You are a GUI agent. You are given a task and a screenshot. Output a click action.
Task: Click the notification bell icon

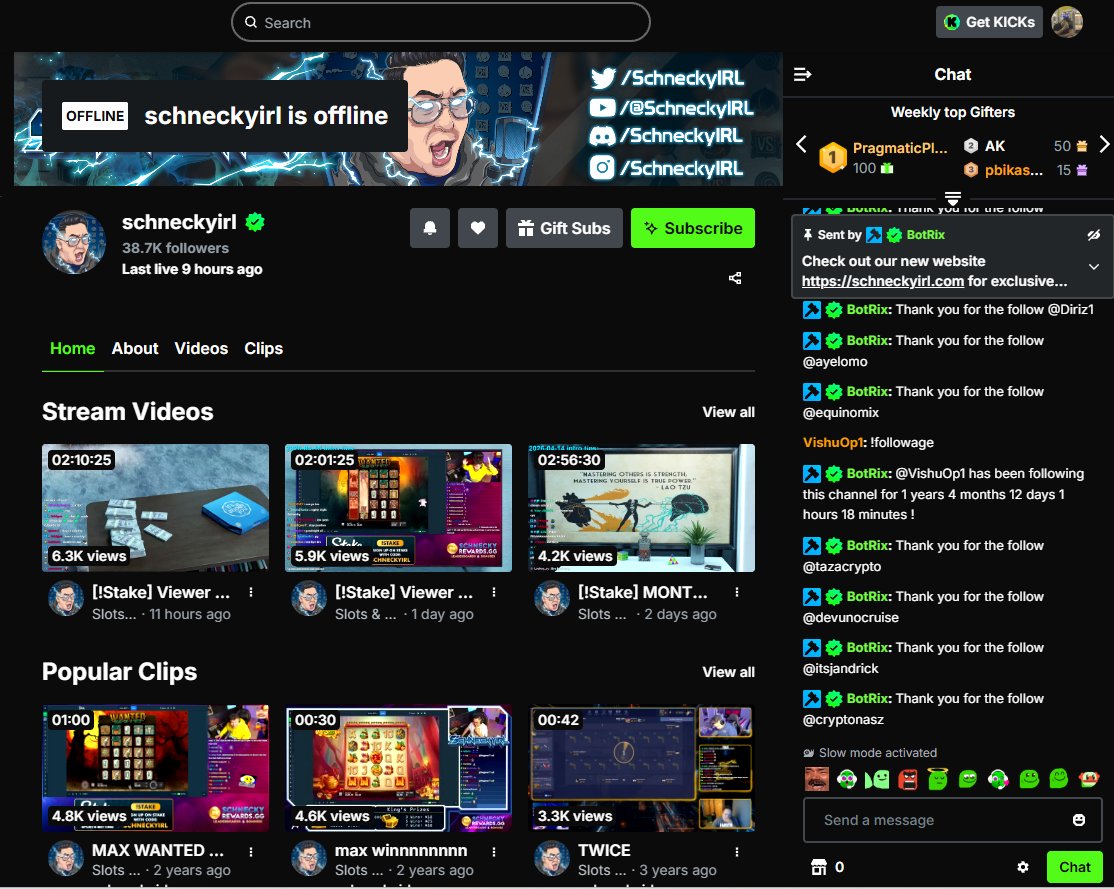(x=430, y=228)
